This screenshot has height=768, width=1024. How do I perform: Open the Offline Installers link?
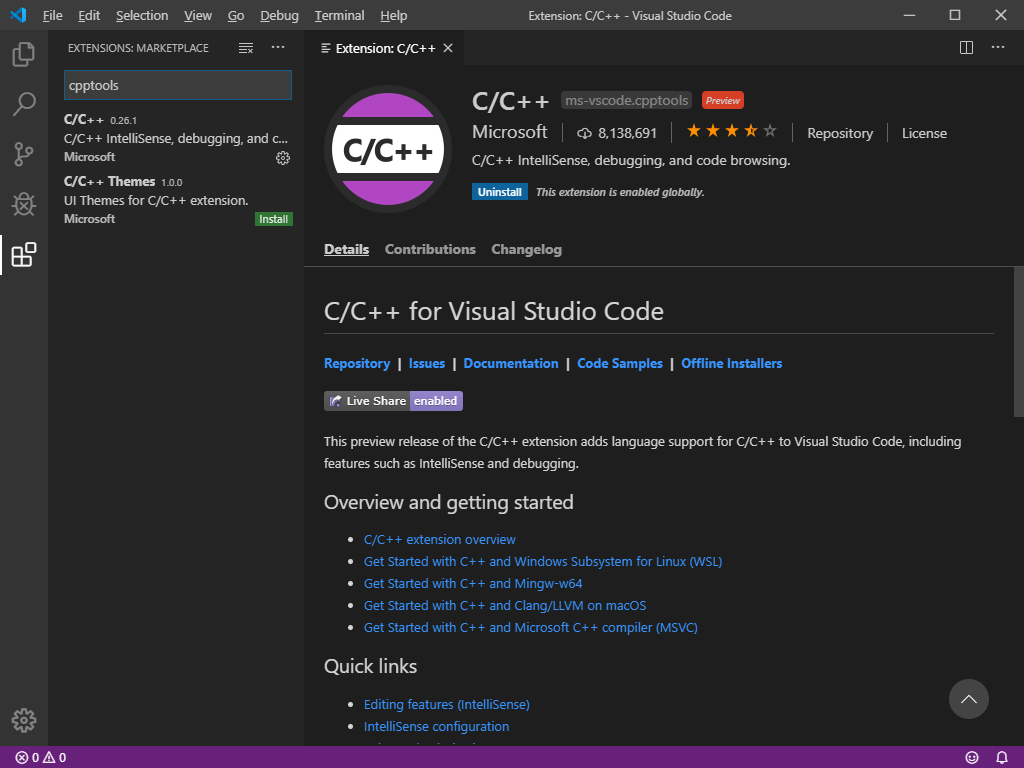point(731,364)
